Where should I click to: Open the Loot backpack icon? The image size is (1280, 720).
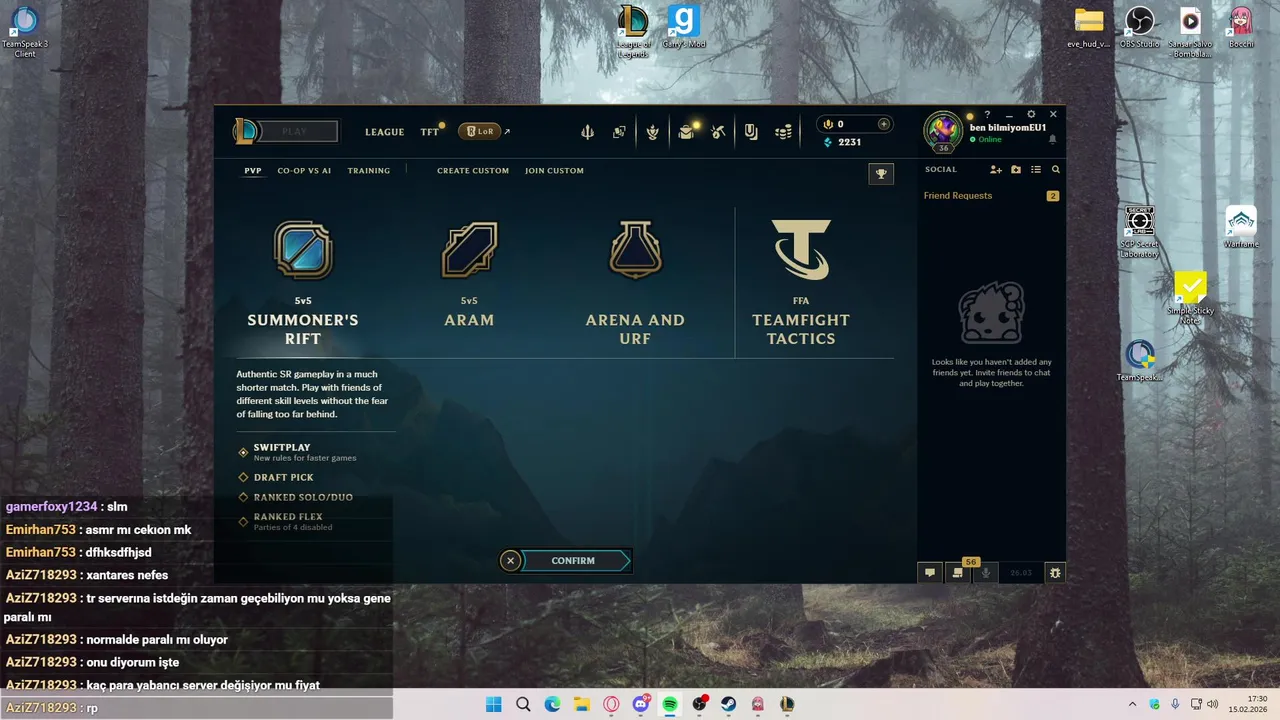[686, 132]
